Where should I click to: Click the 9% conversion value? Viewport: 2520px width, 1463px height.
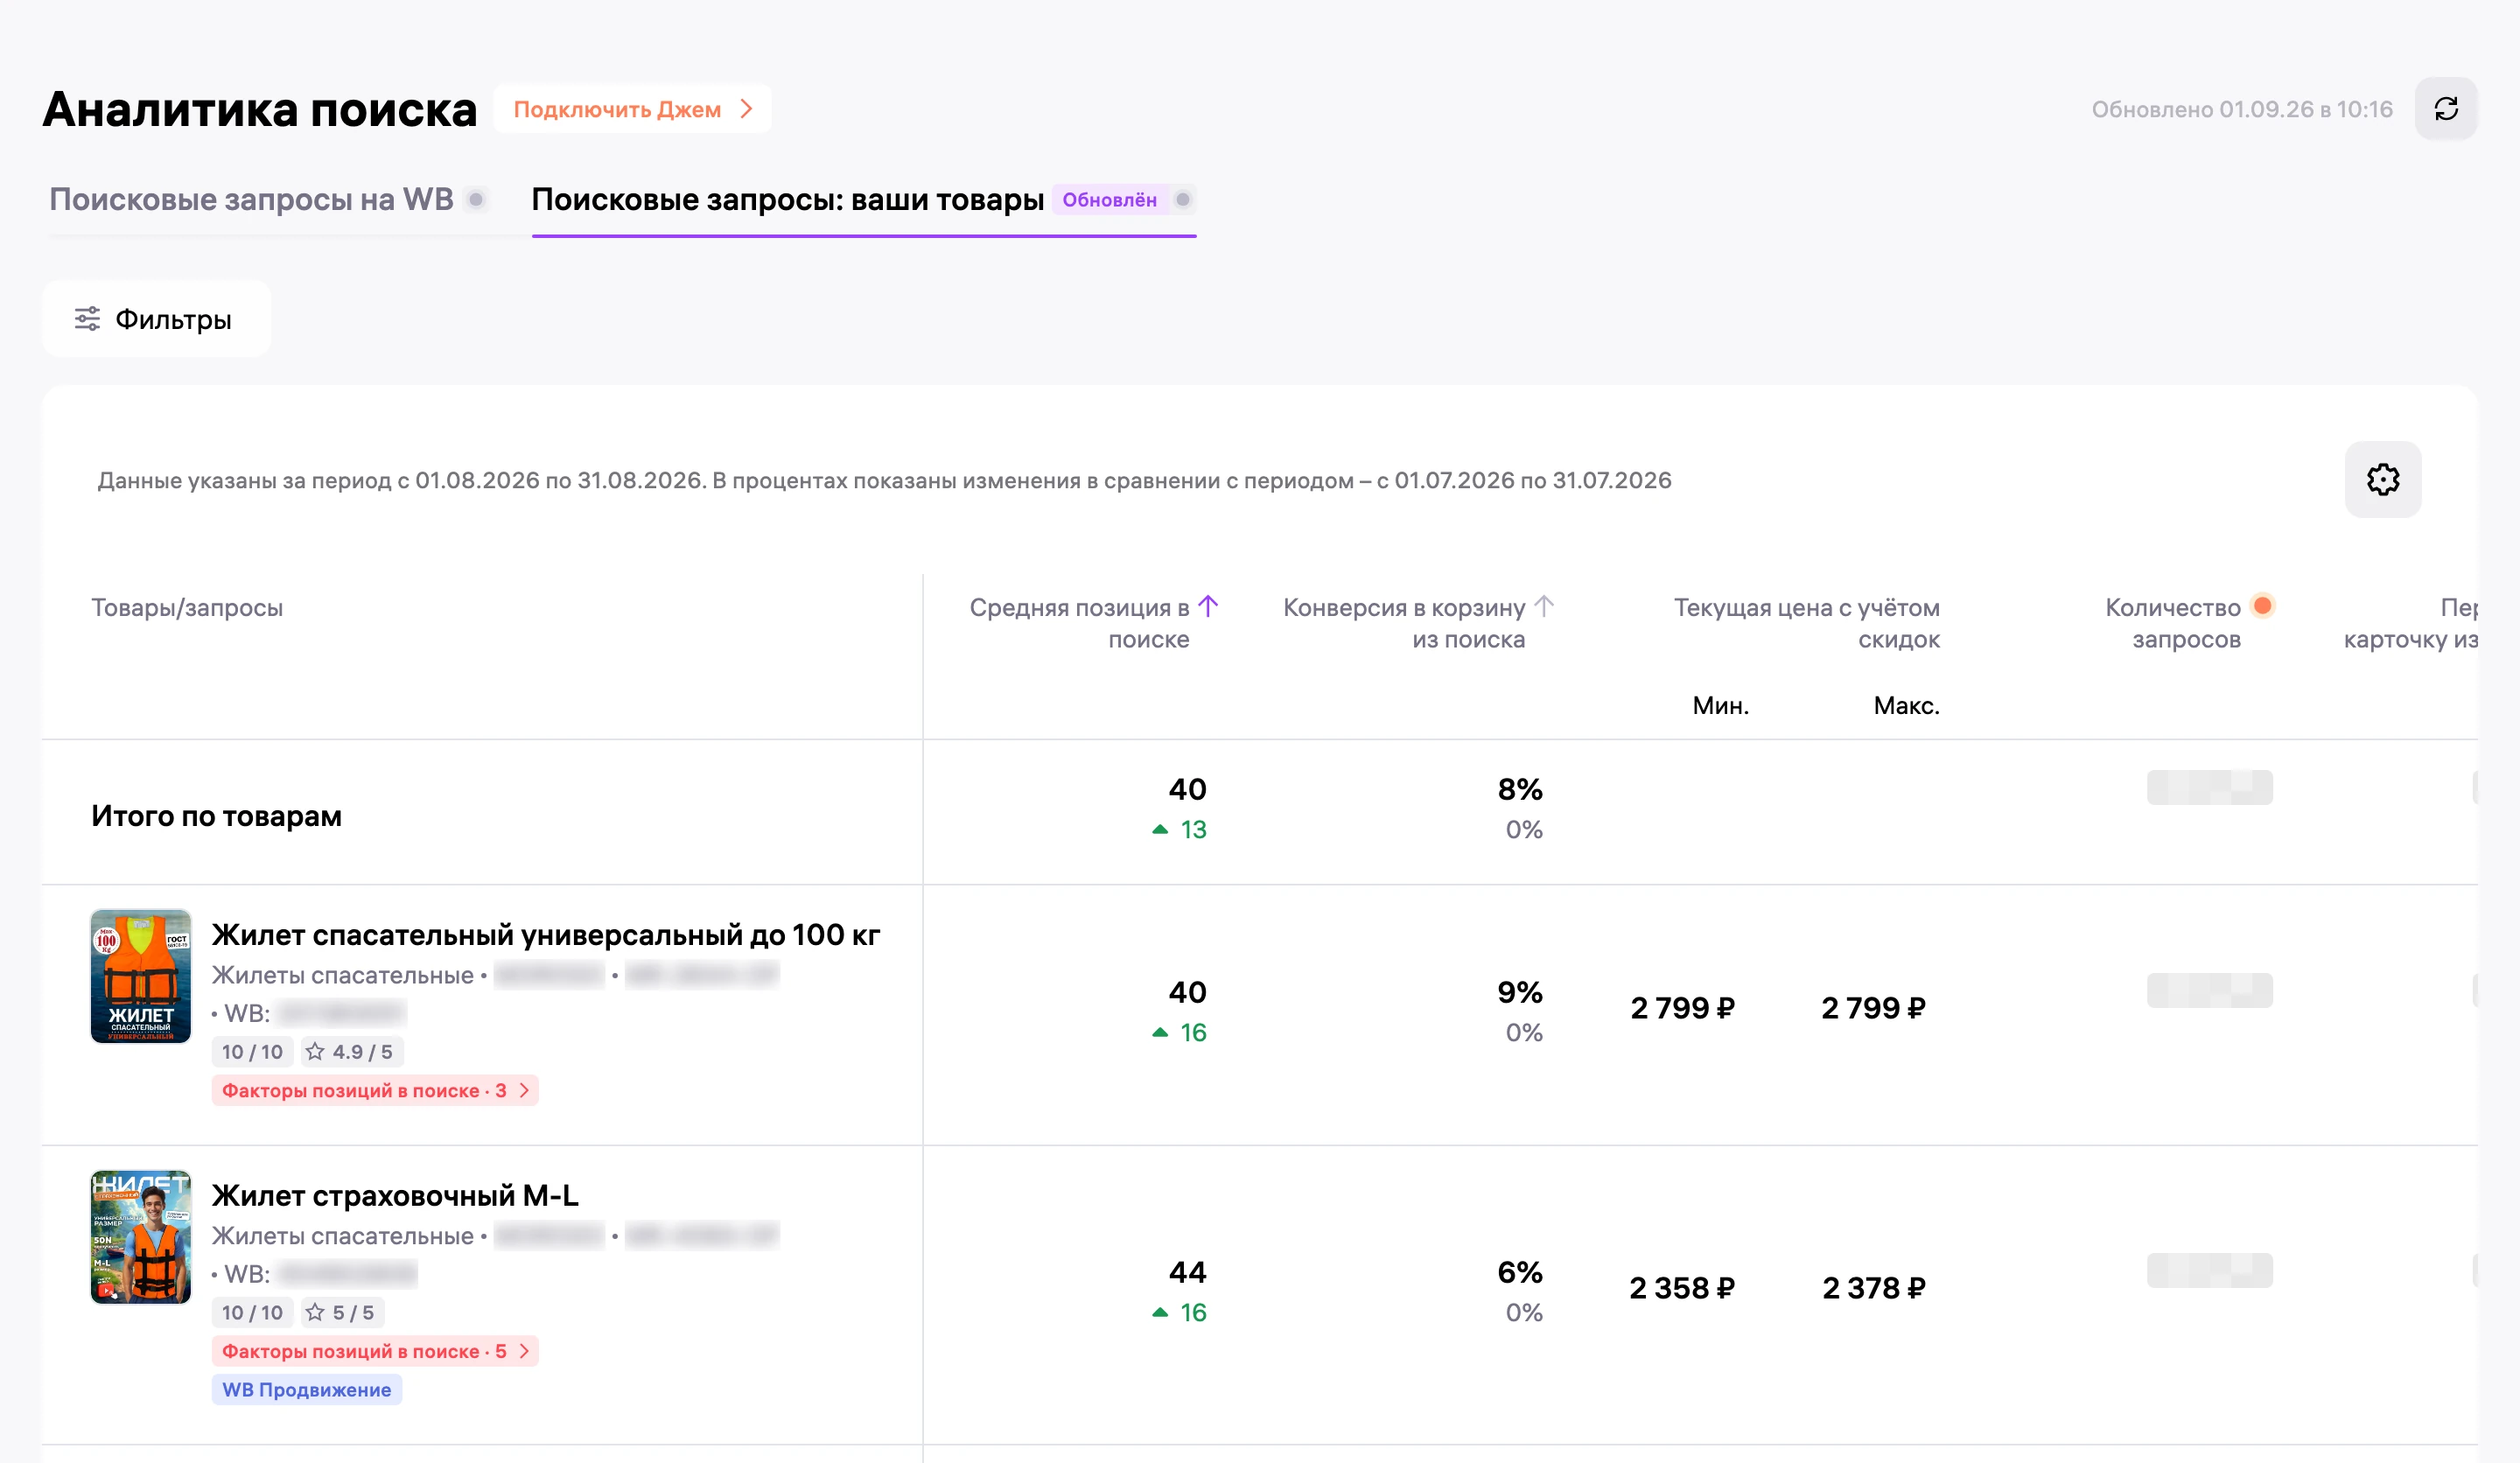[x=1520, y=992]
